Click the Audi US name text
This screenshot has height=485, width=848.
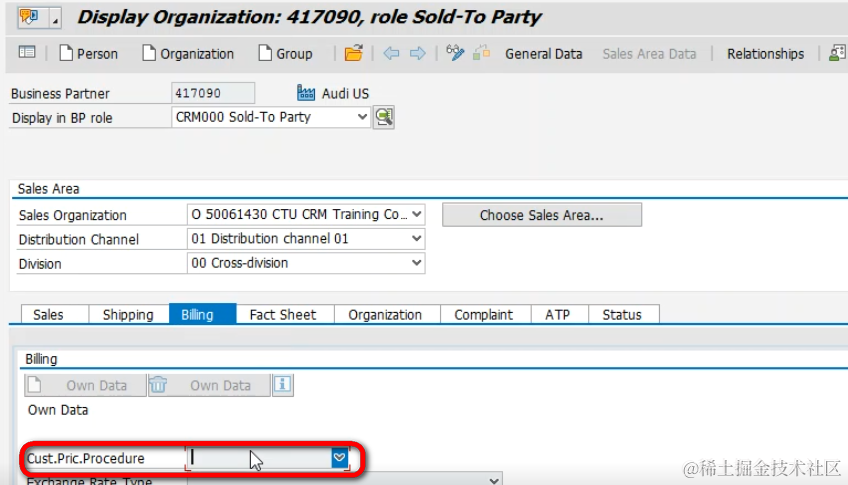(345, 94)
